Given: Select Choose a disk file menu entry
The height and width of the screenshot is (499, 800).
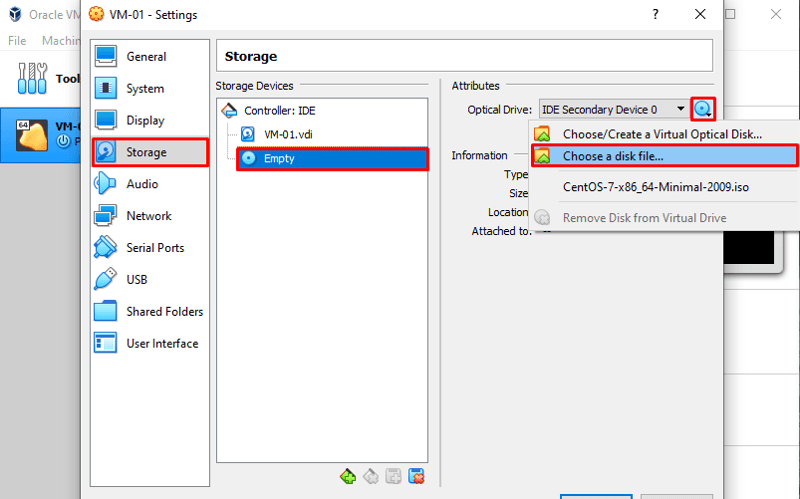Looking at the screenshot, I should click(x=664, y=156).
